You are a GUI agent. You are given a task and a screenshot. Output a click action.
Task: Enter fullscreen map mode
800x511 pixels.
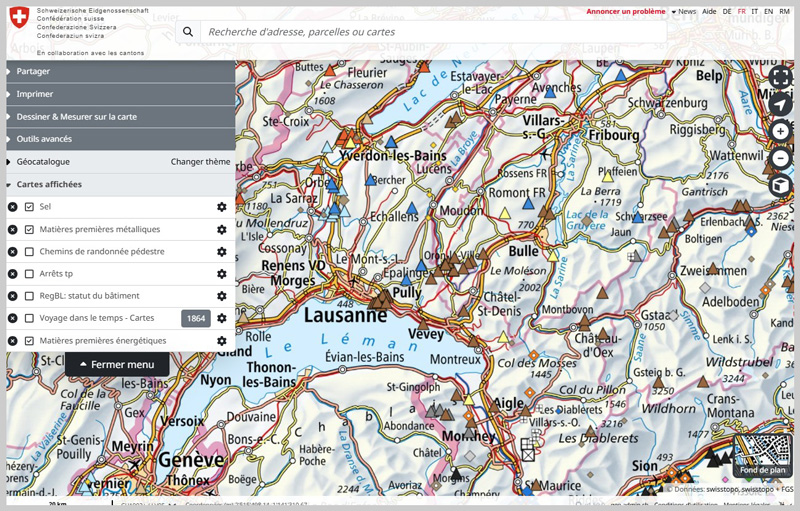pos(780,78)
